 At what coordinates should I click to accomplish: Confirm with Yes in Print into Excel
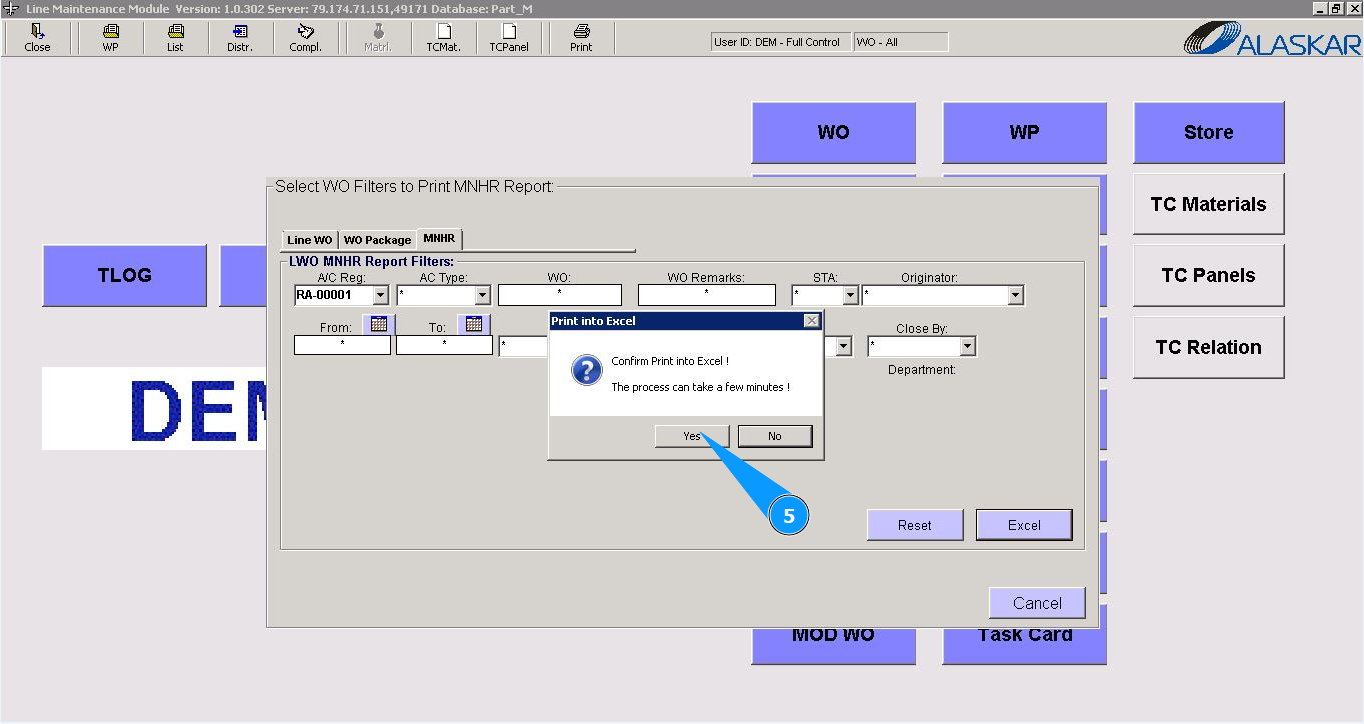(x=692, y=436)
